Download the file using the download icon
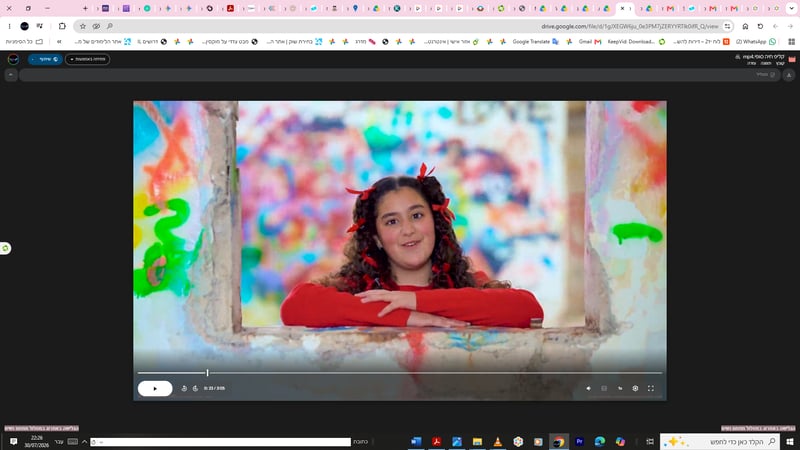The image size is (800, 450). coord(789,75)
